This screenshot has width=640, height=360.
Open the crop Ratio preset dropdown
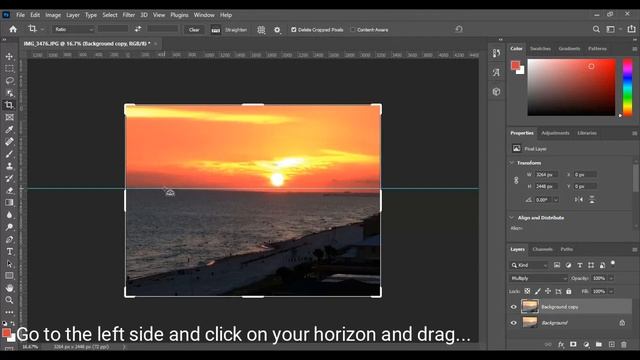[x=73, y=29]
